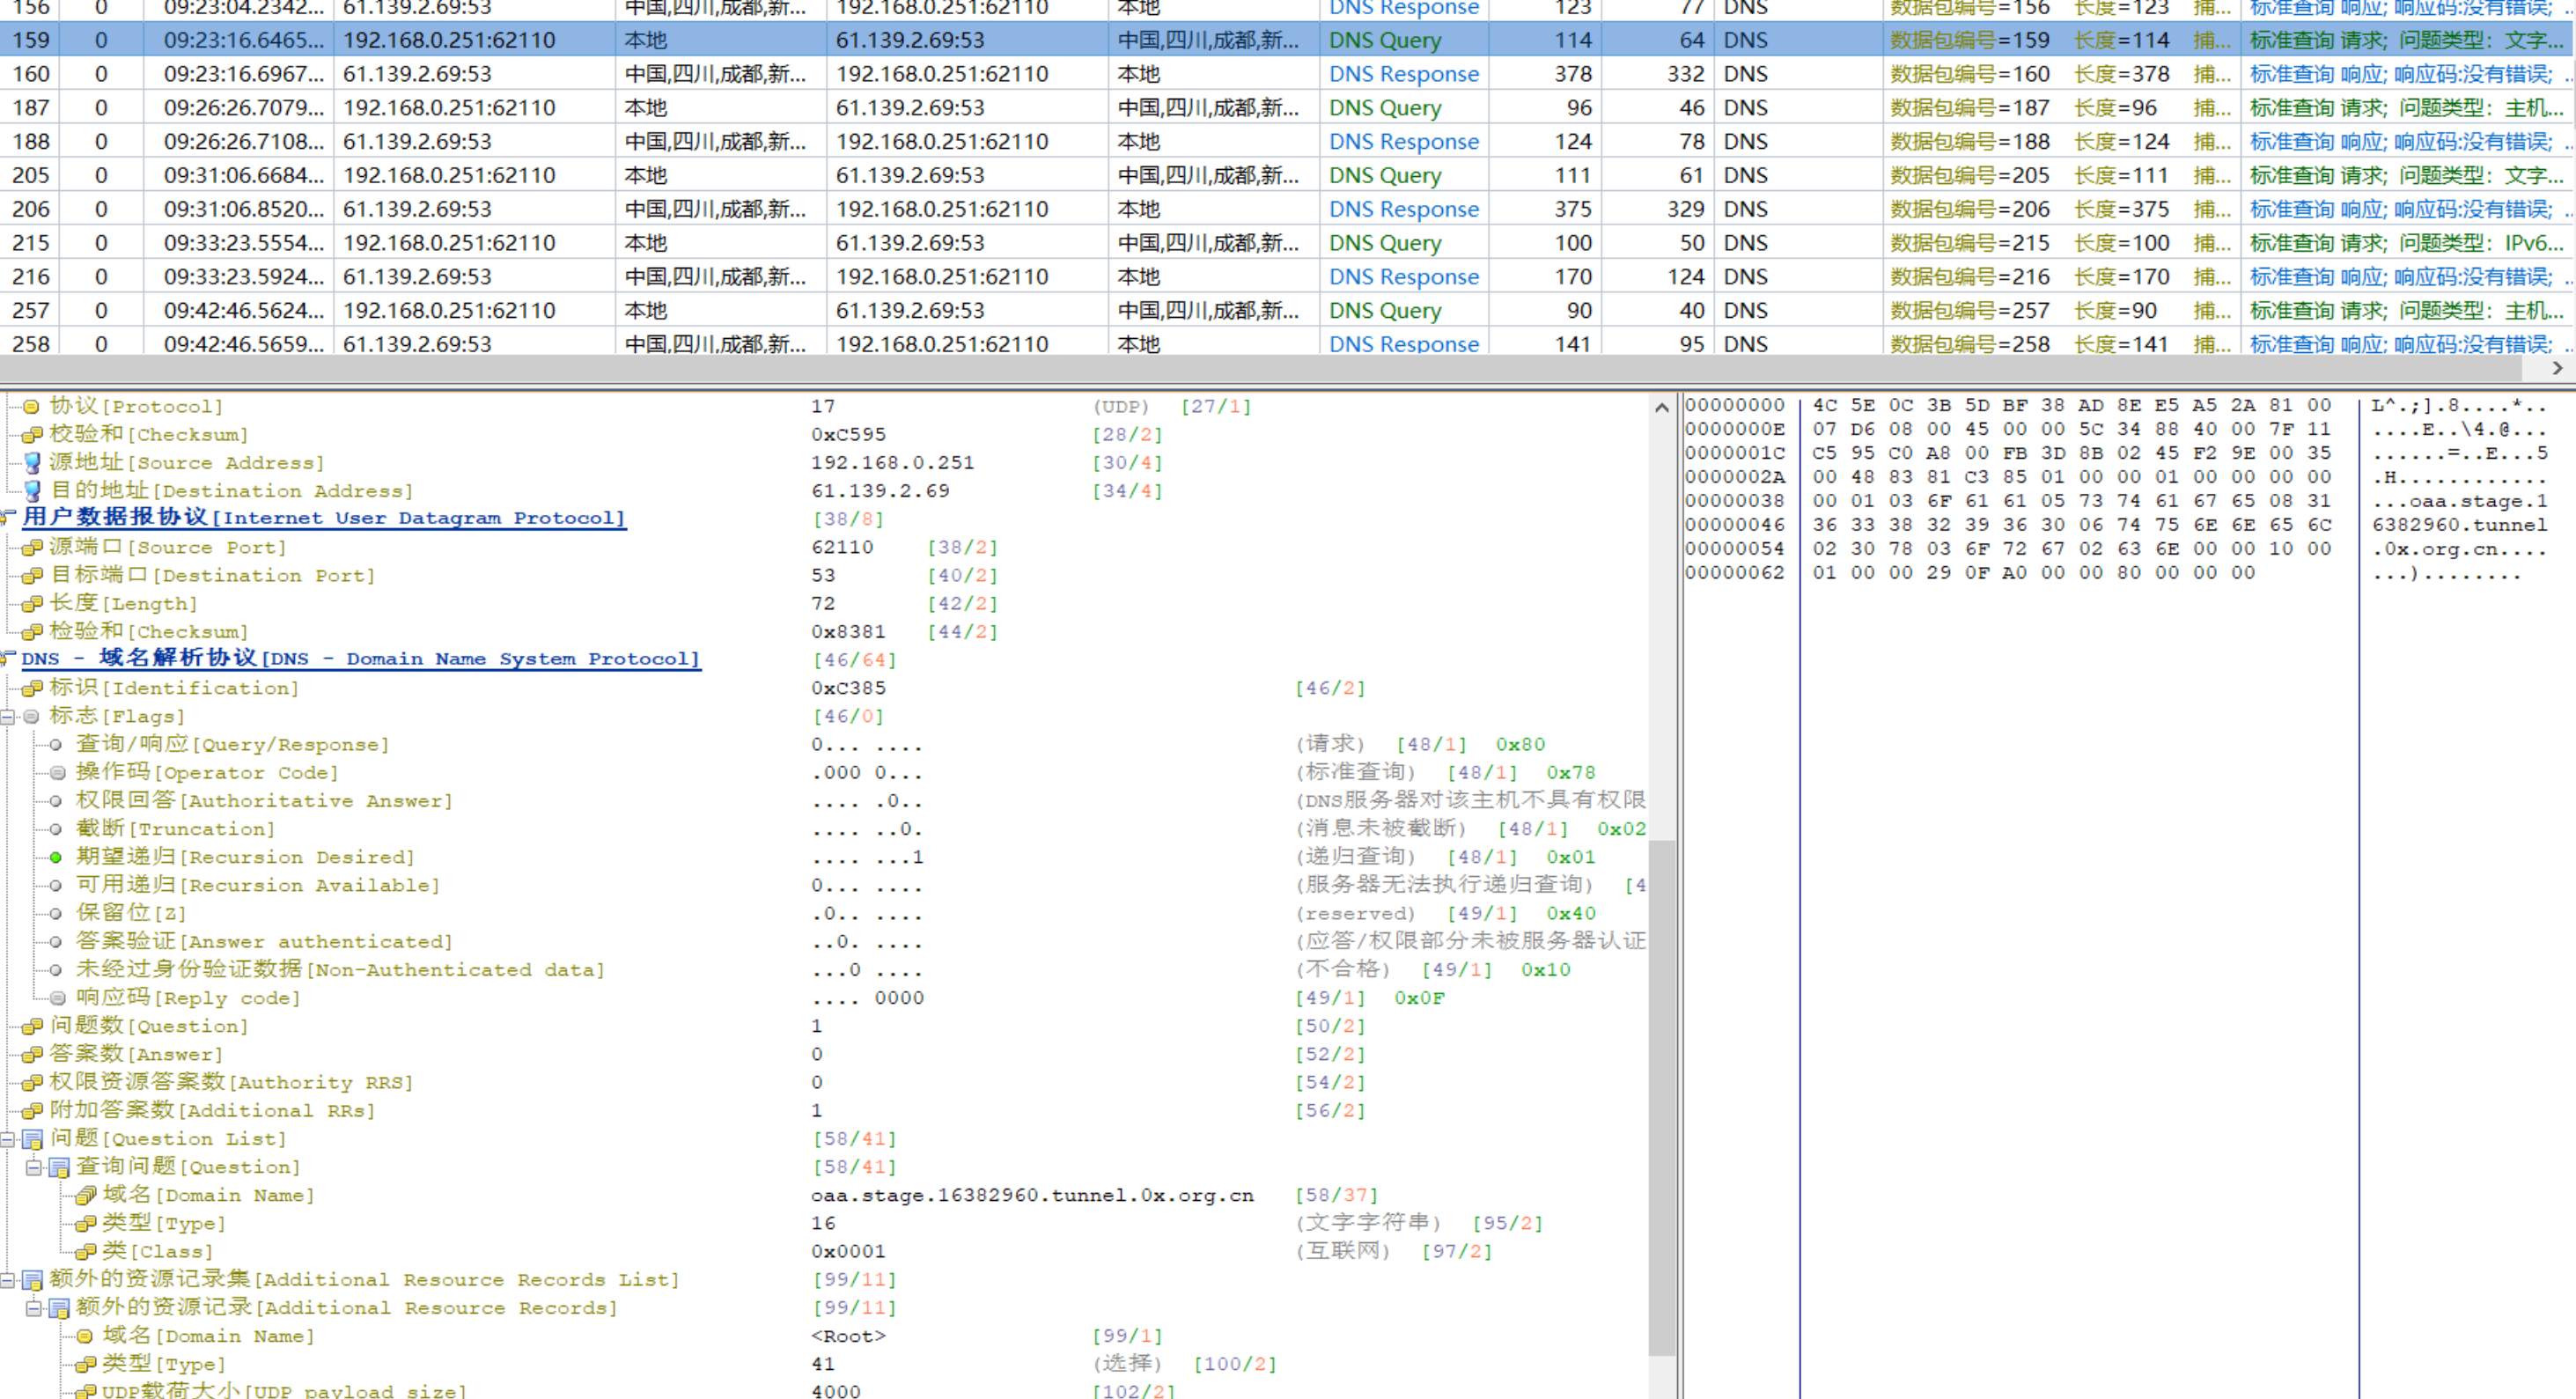Select packet 205 DNS Query
This screenshot has height=1399, width=2576.
coord(1288,175)
